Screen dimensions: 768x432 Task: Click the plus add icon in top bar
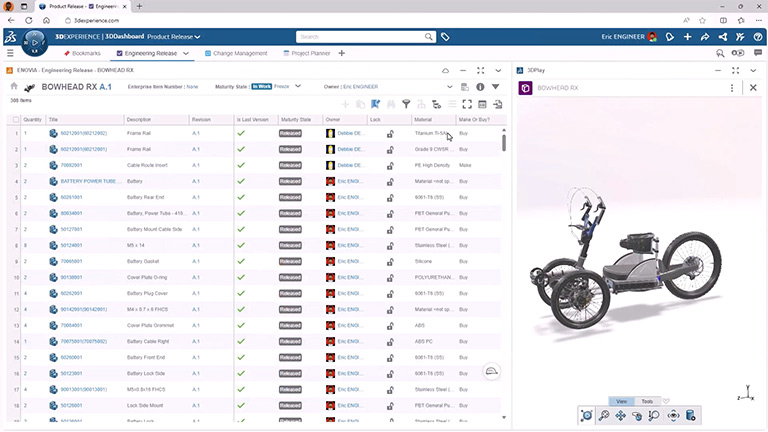coord(687,37)
